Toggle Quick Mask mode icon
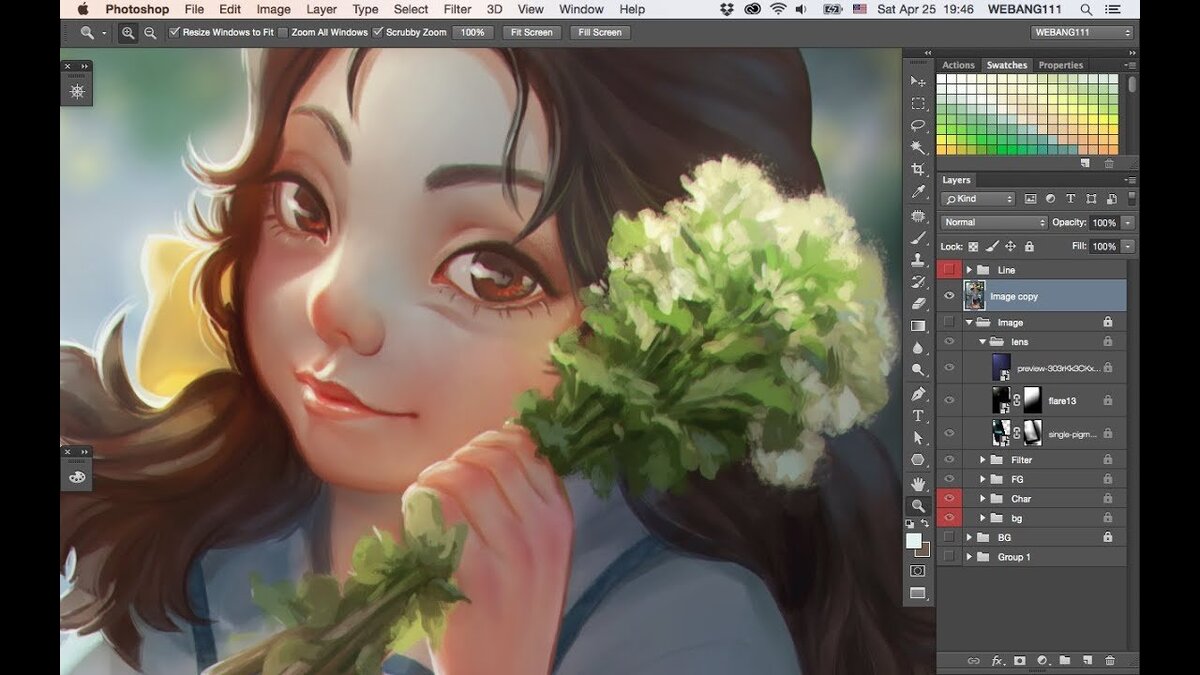 click(x=917, y=570)
